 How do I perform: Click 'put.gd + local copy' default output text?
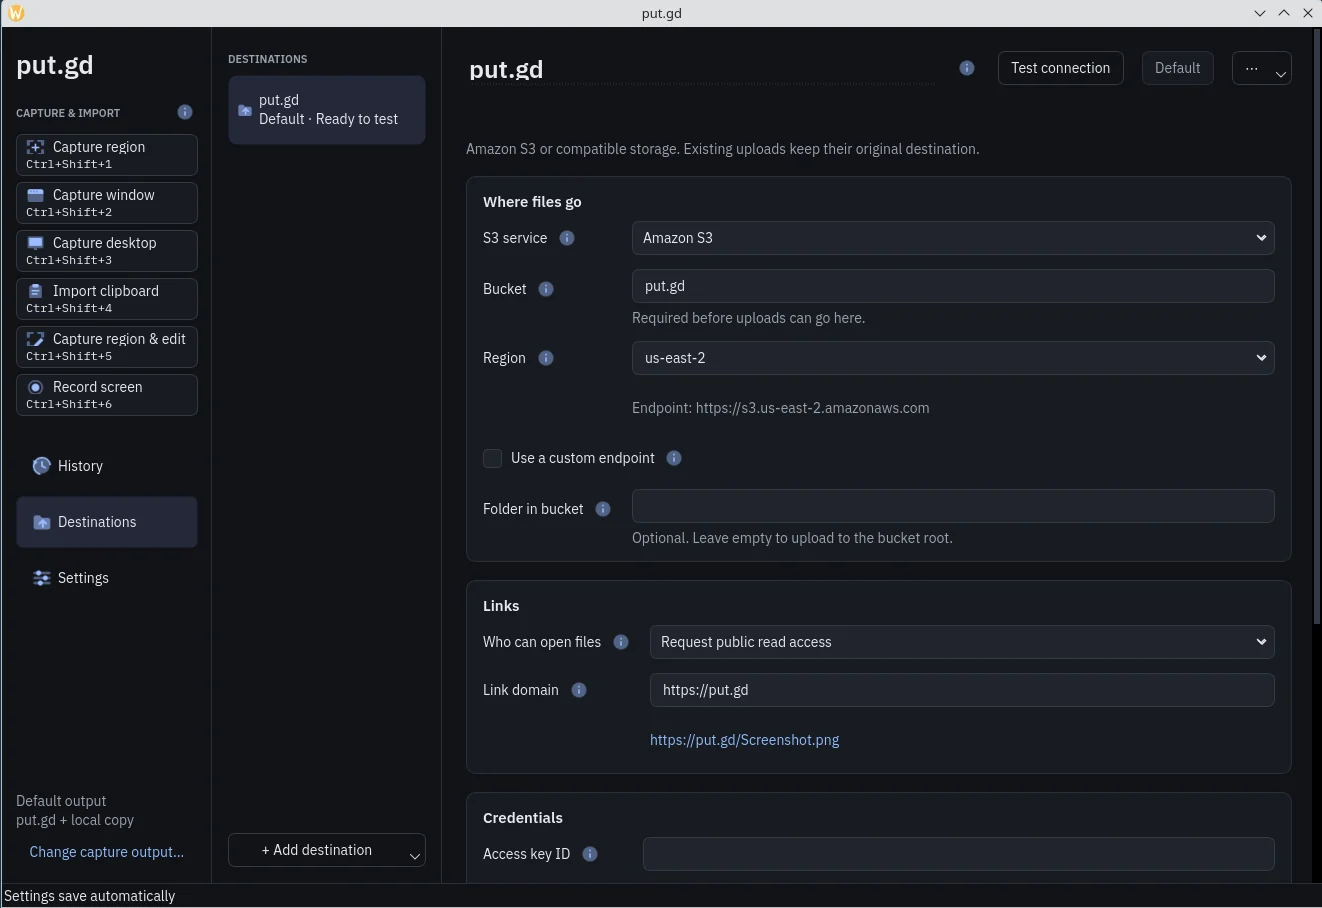(75, 820)
